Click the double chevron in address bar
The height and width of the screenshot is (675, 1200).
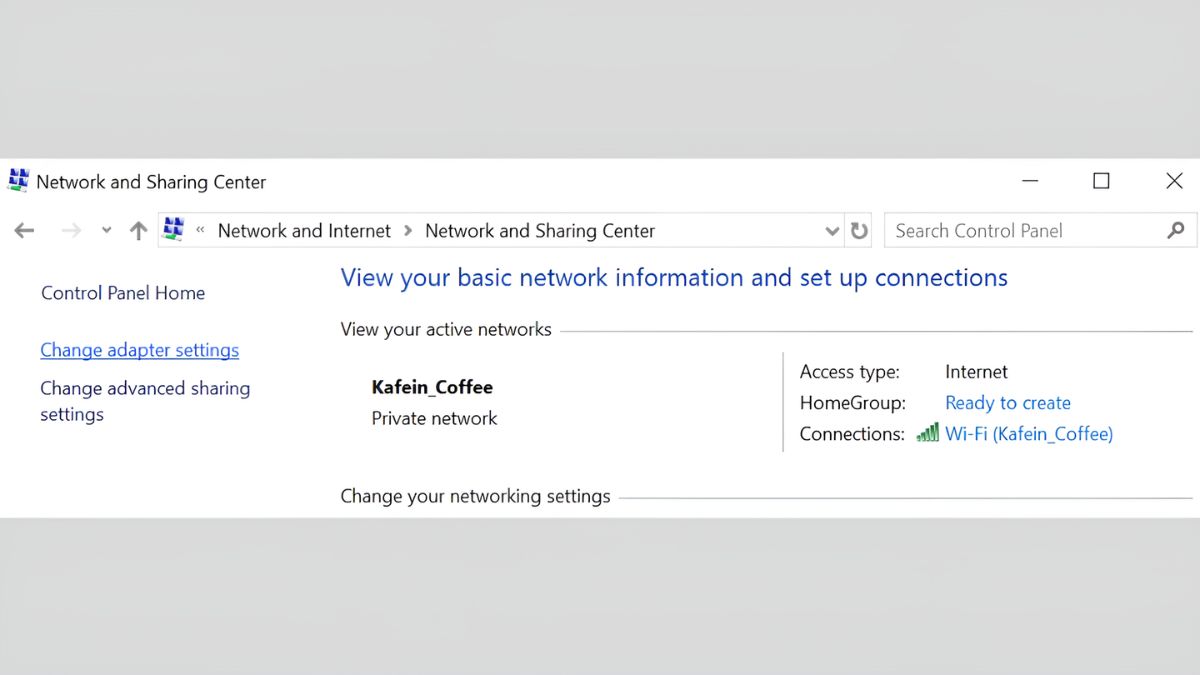click(x=200, y=230)
